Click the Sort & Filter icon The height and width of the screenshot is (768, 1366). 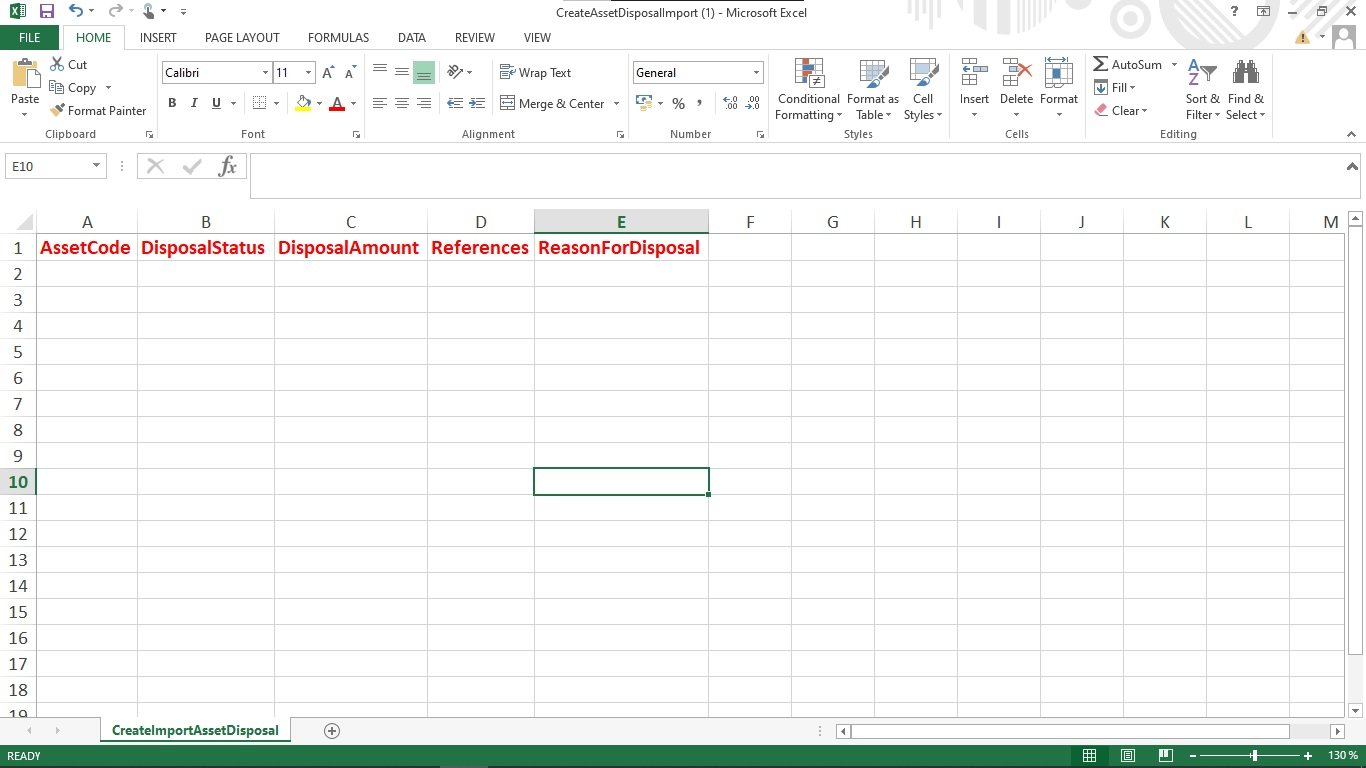click(1202, 90)
